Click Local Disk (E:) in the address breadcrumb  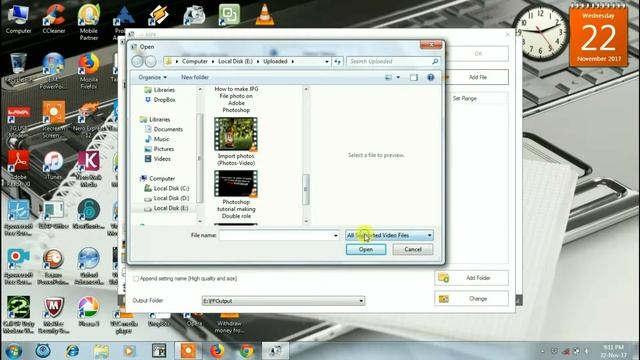(x=235, y=61)
